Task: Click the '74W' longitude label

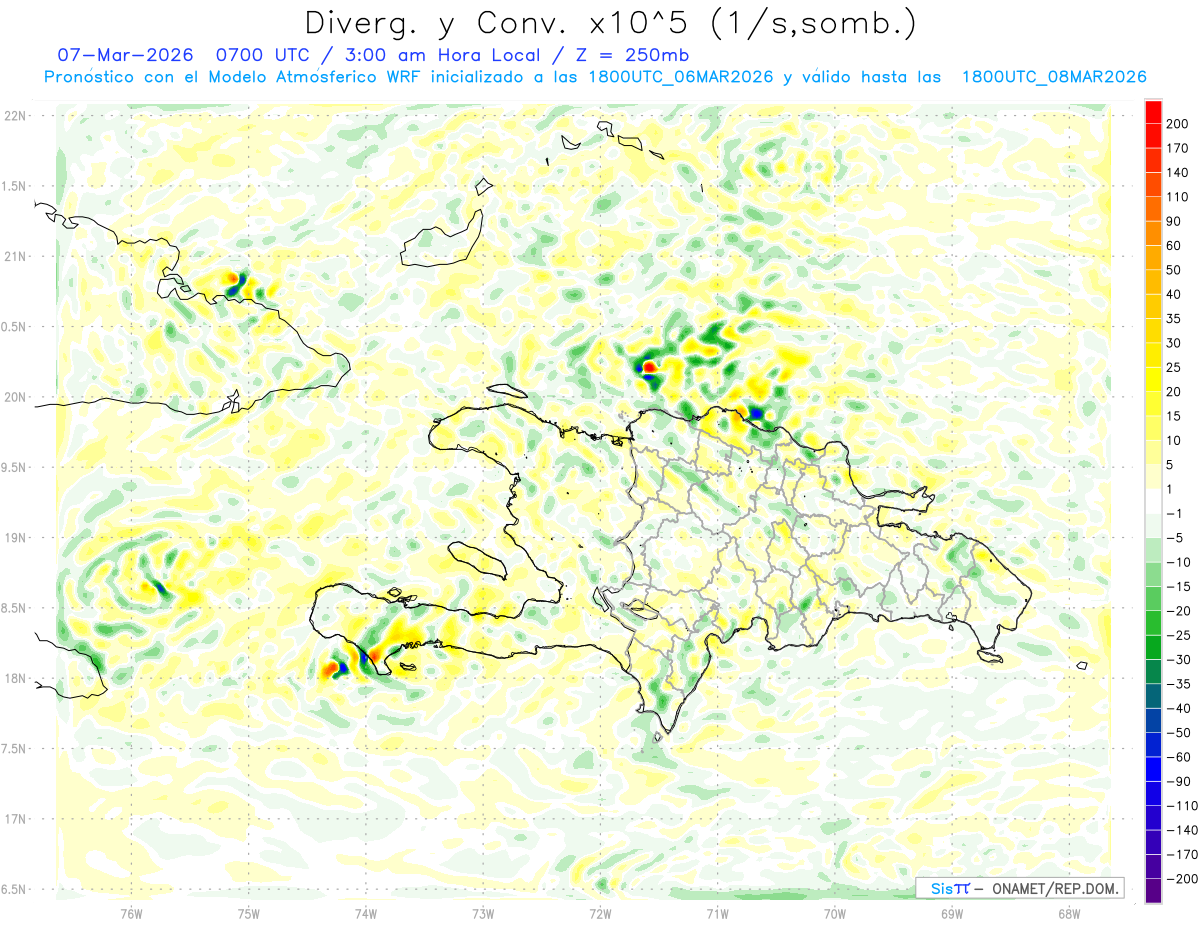Action: (x=366, y=914)
